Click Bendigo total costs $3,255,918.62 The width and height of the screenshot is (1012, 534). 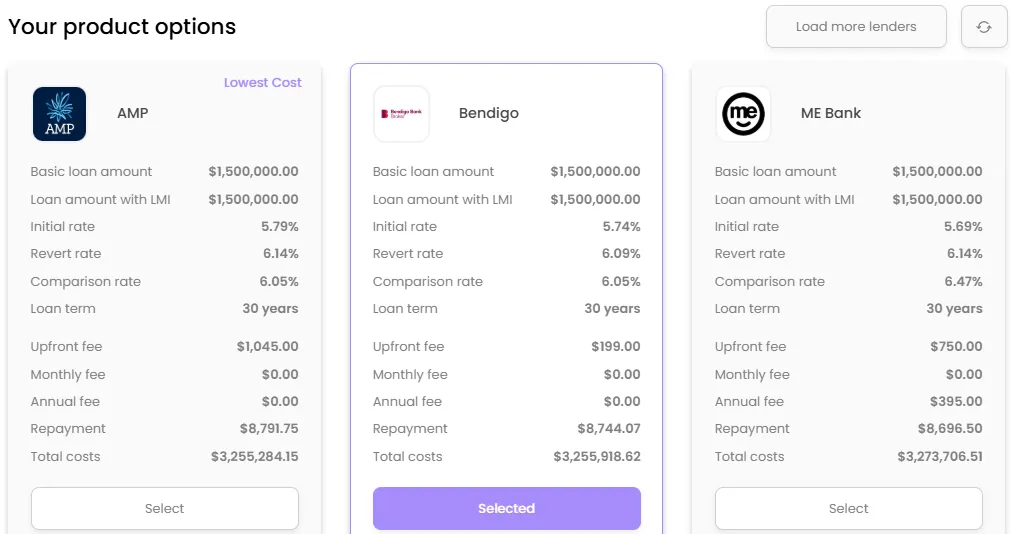(x=597, y=457)
